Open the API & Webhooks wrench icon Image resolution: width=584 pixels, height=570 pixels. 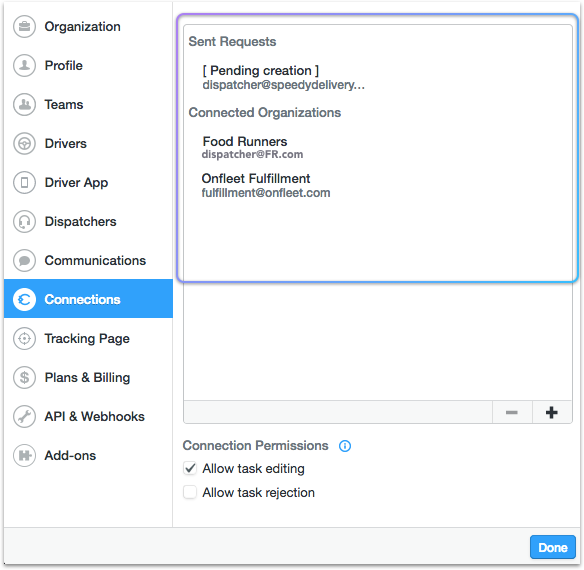(24, 417)
